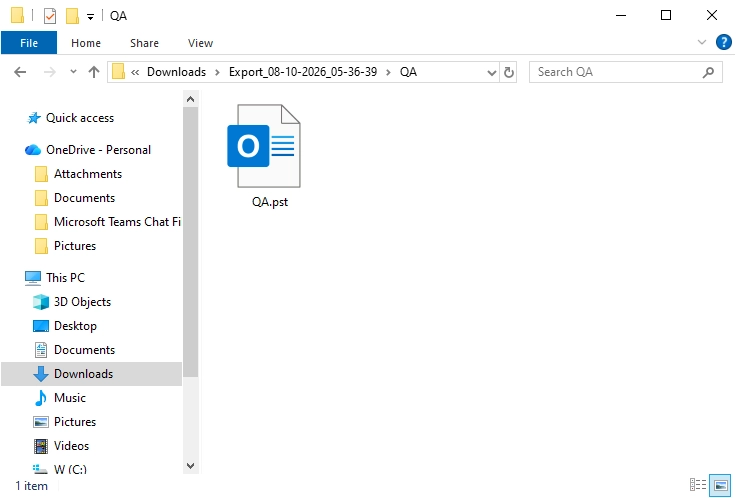Click the QA breadcrumb in address bar
Image resolution: width=736 pixels, height=498 pixels.
(x=408, y=72)
